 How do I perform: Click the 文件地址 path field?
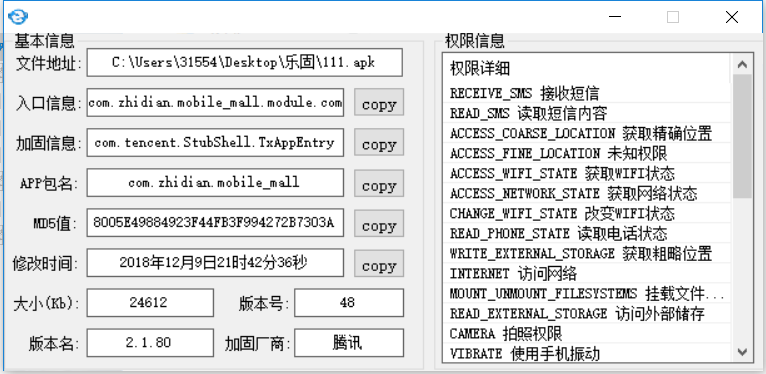tap(245, 62)
